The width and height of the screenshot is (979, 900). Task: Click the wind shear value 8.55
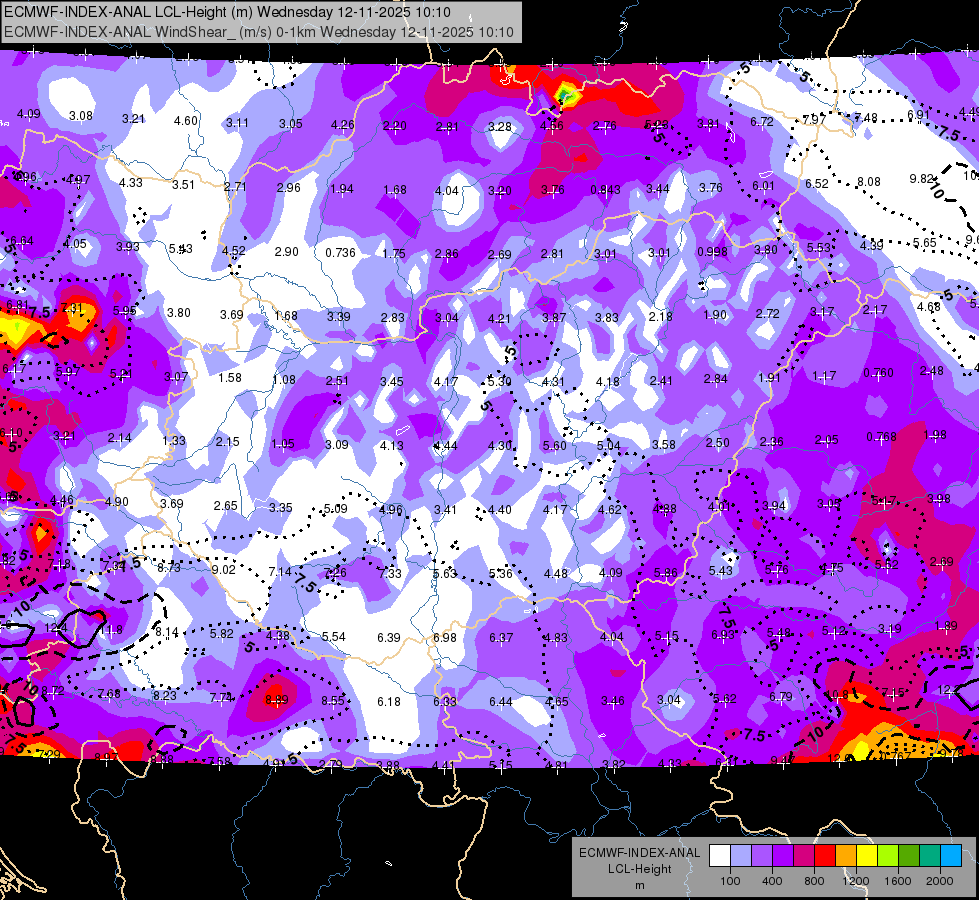pyautogui.click(x=333, y=701)
